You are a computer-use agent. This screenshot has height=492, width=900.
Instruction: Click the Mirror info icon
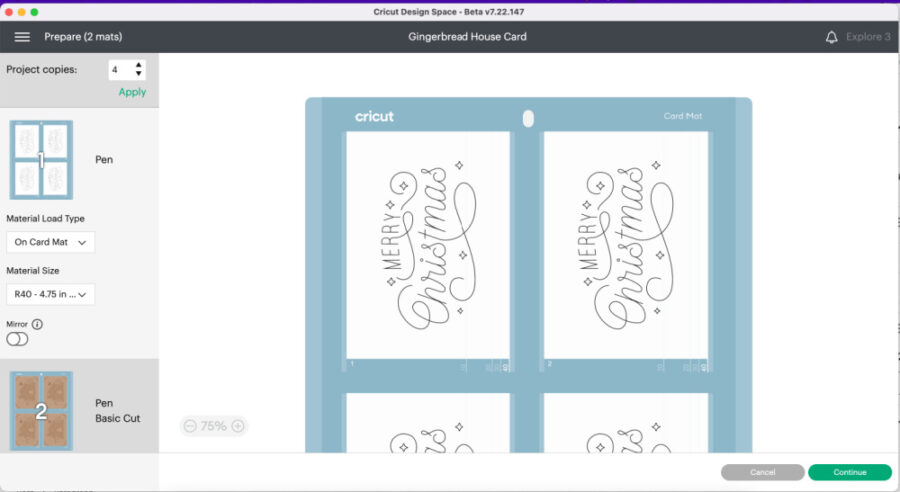(37, 324)
